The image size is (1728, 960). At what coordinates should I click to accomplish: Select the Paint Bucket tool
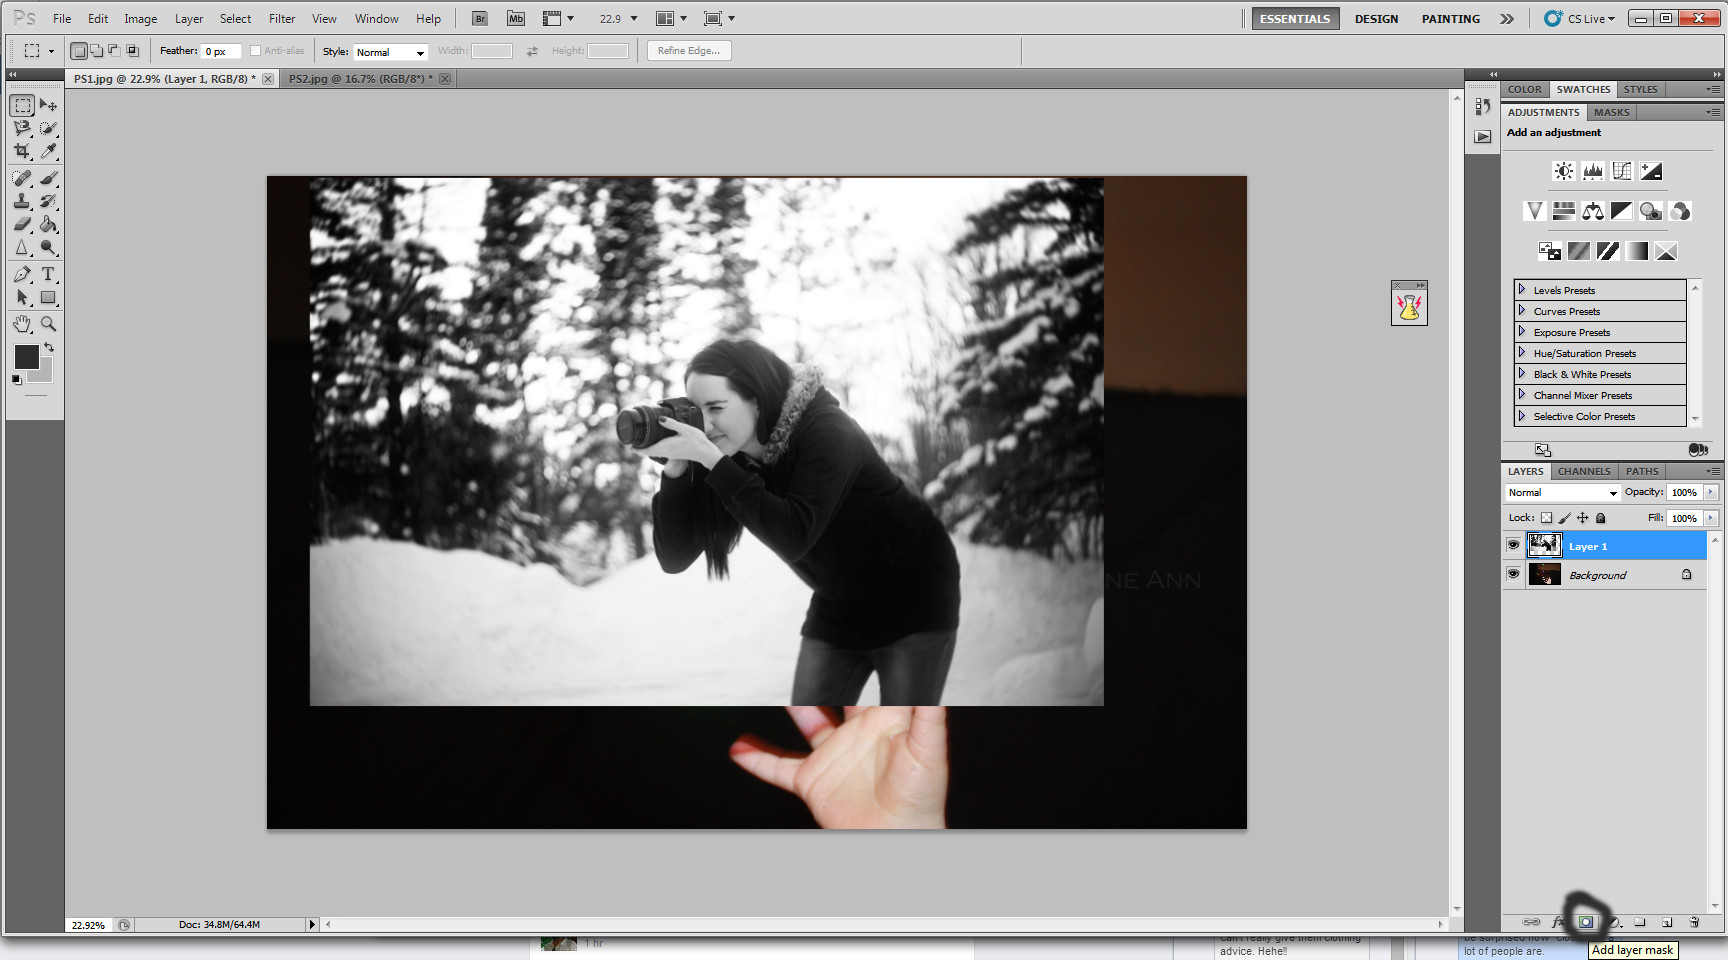click(x=48, y=224)
